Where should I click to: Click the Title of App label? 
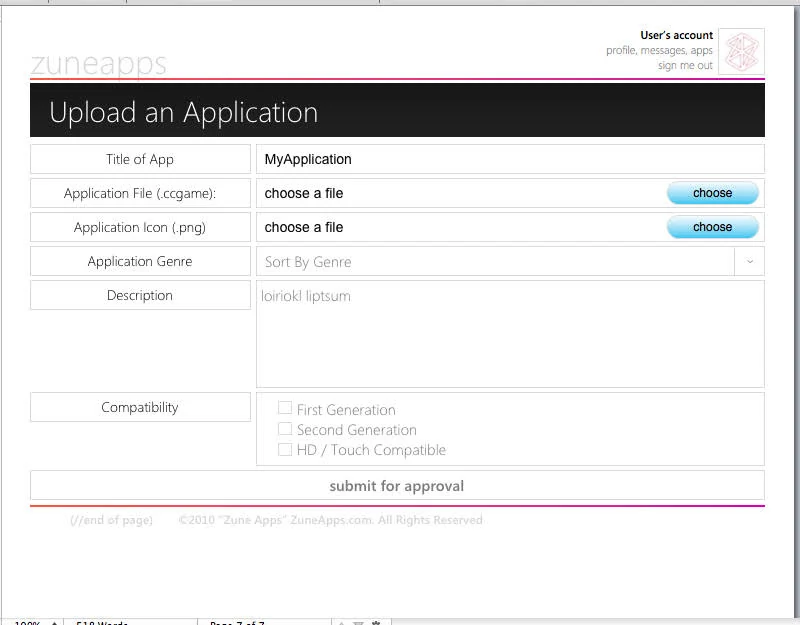140,159
